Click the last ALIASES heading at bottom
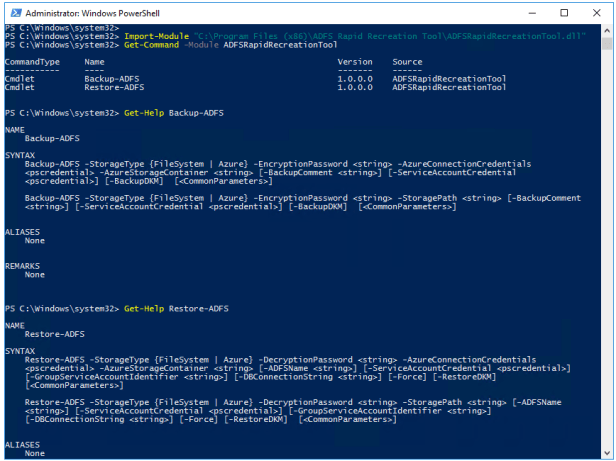 pos(22,445)
